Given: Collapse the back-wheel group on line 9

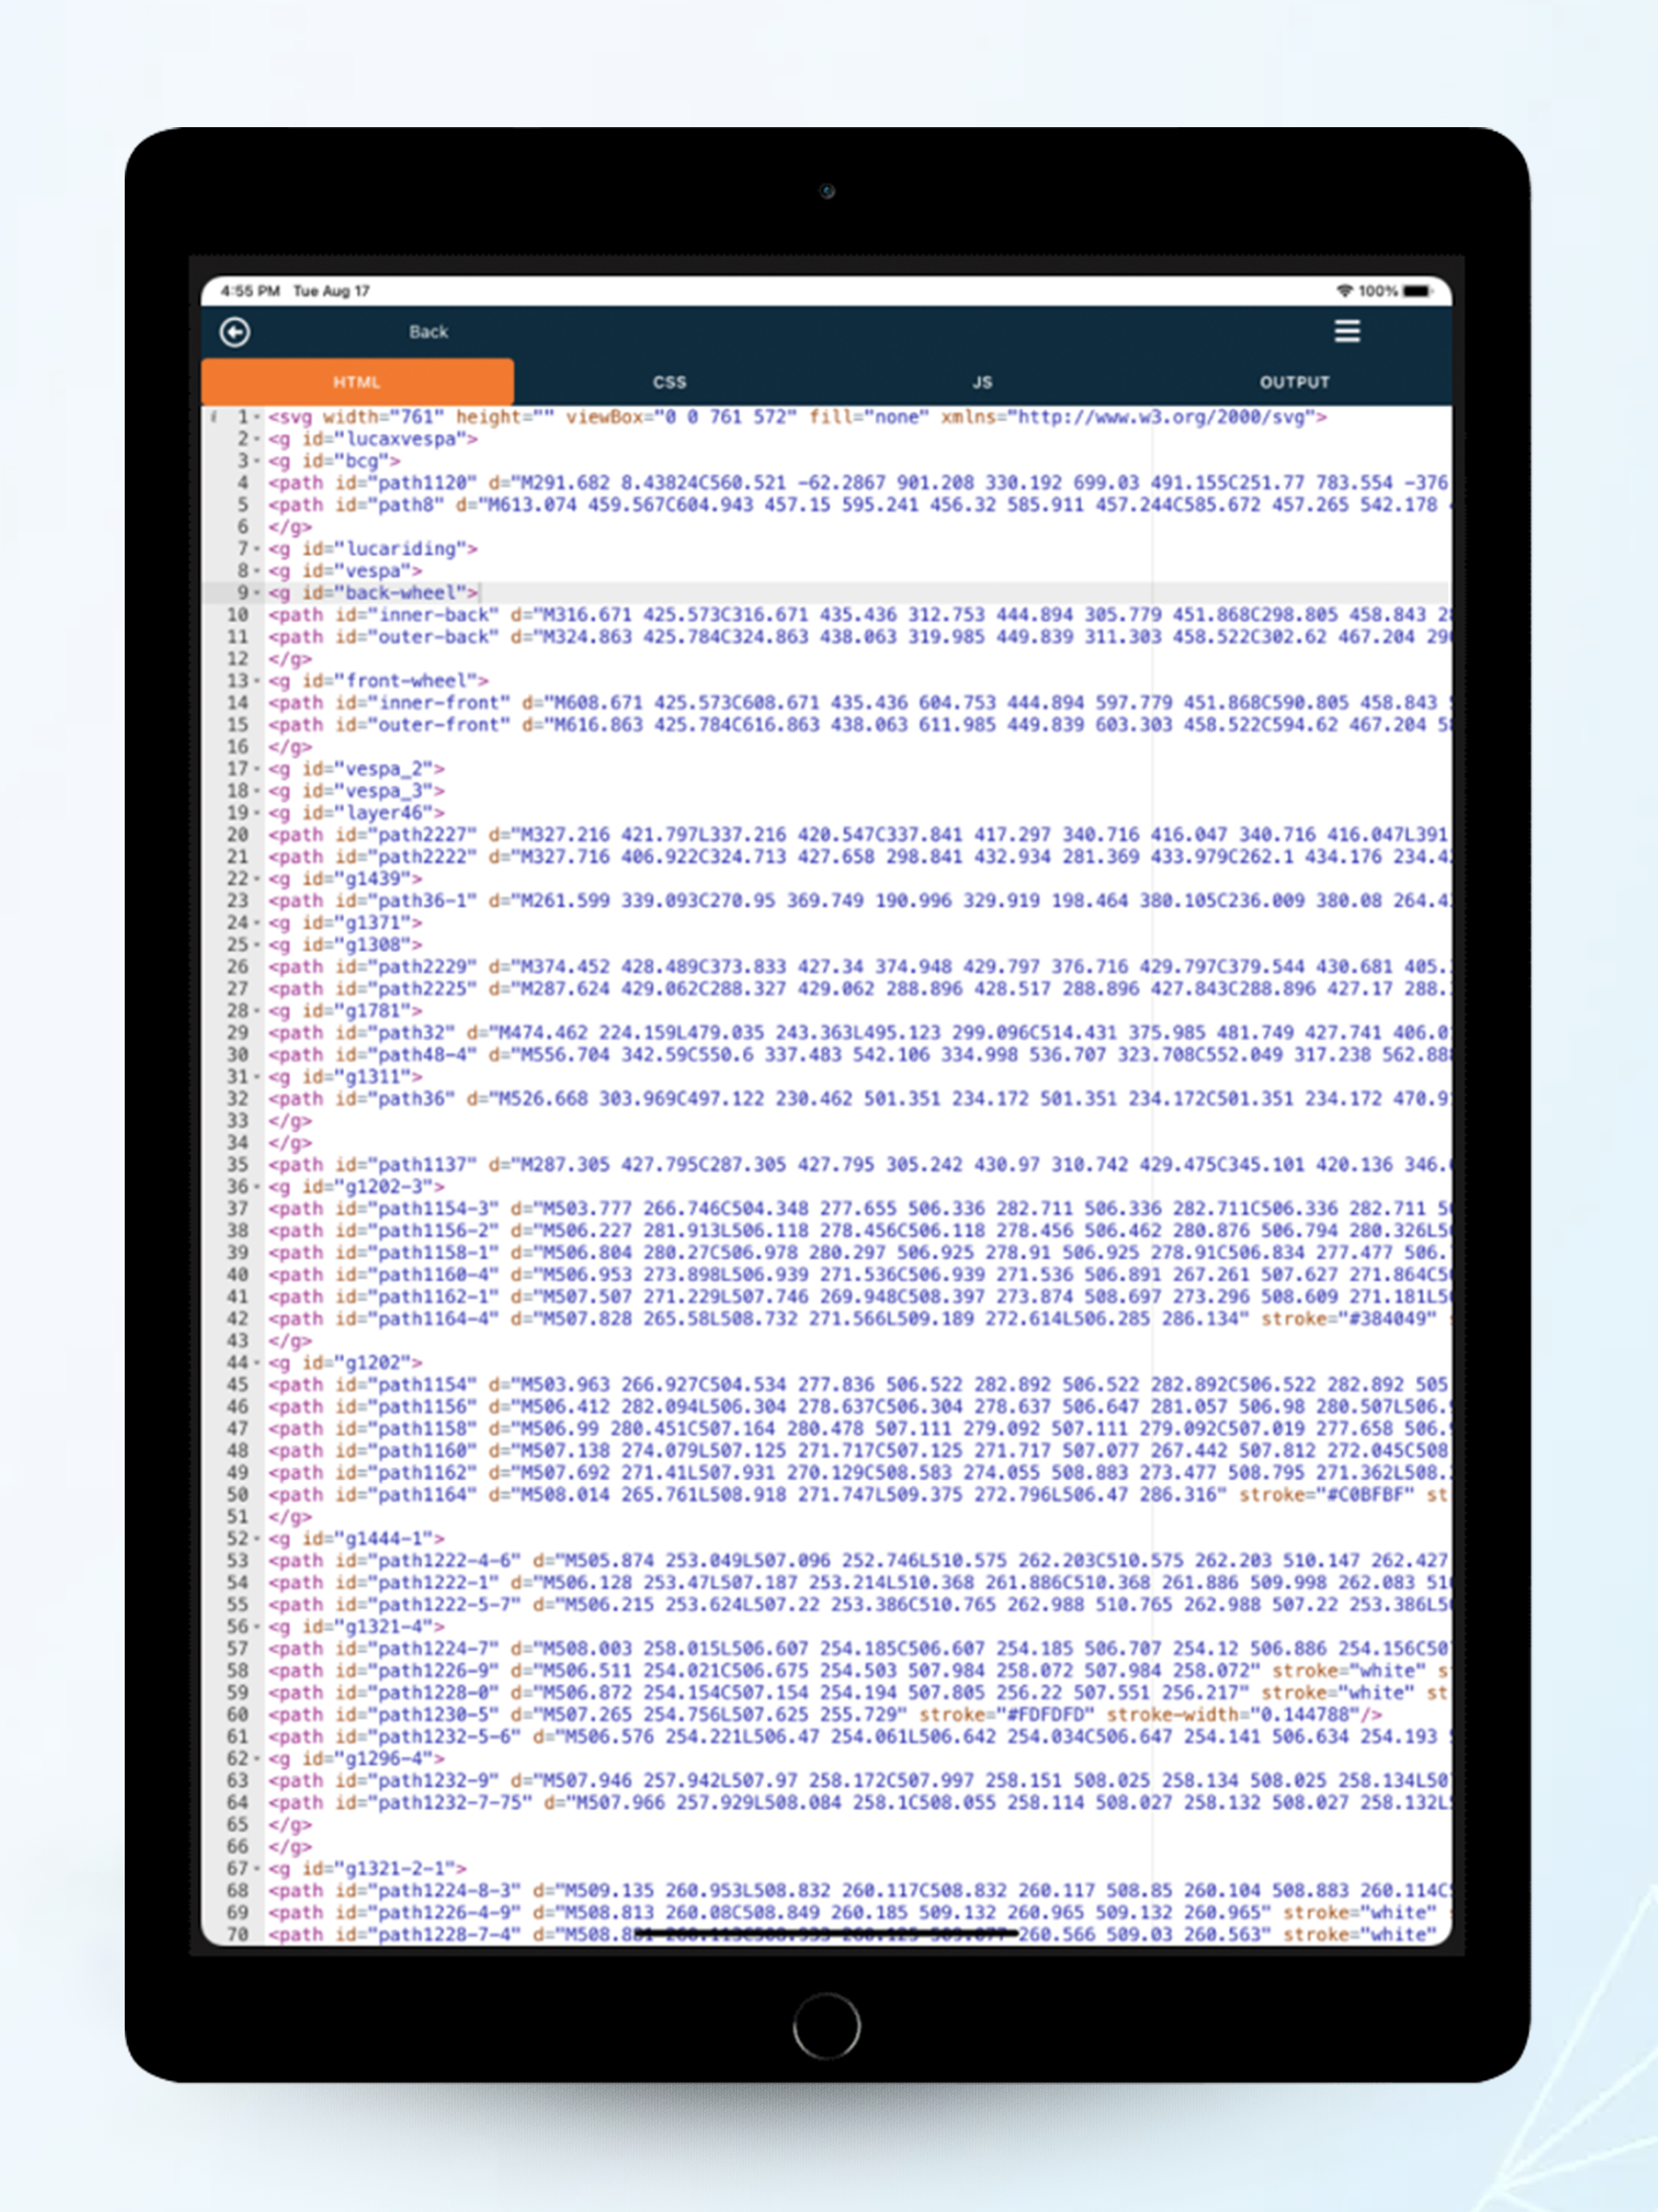Looking at the screenshot, I should tap(256, 592).
